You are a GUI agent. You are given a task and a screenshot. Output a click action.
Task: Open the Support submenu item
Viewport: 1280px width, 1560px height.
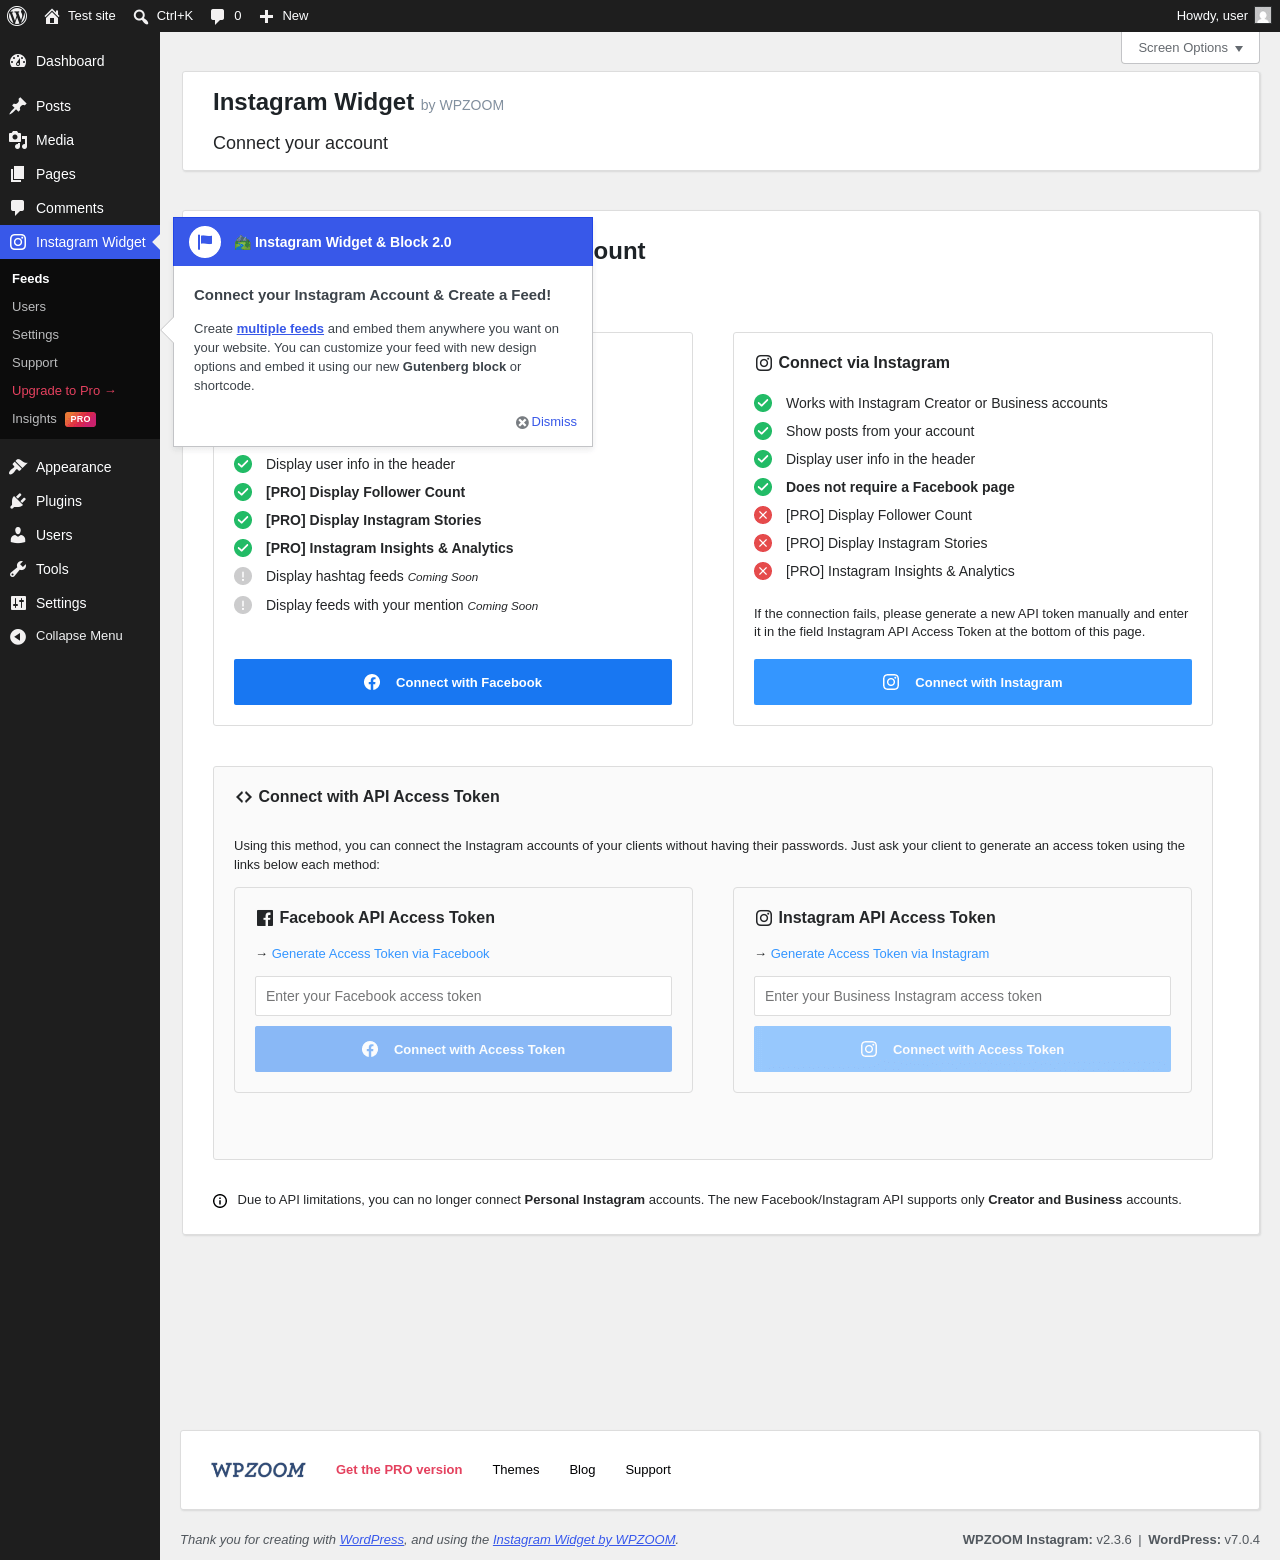point(35,363)
